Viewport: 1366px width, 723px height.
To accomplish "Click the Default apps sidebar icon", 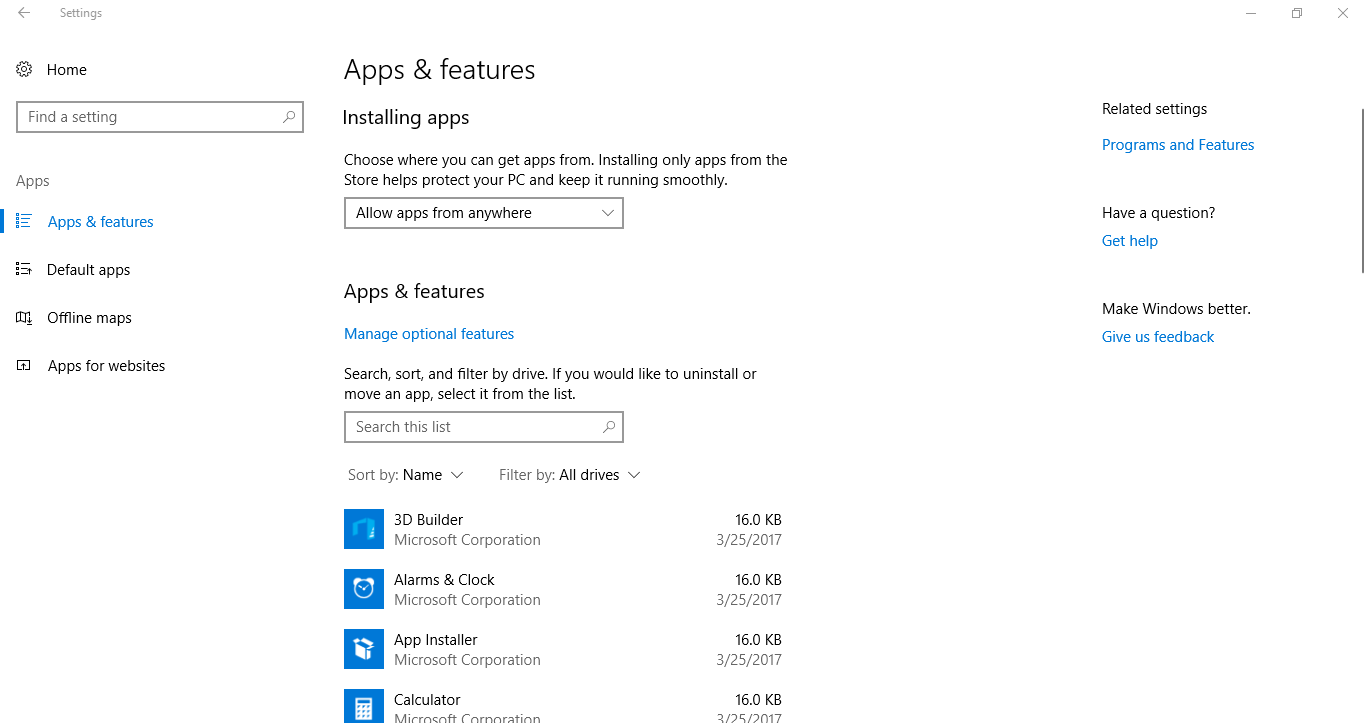I will pyautogui.click(x=24, y=269).
